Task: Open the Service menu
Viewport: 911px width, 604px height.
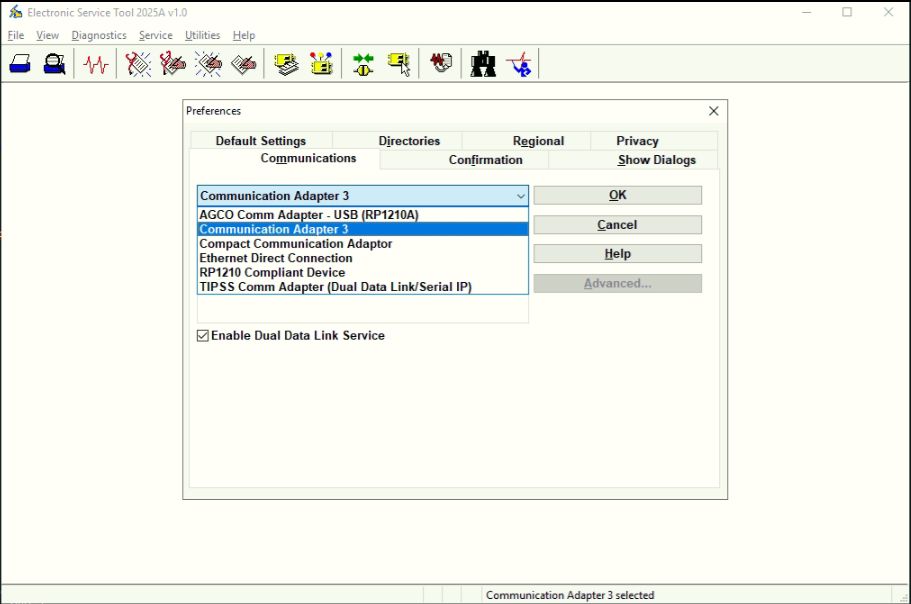Action: point(155,35)
